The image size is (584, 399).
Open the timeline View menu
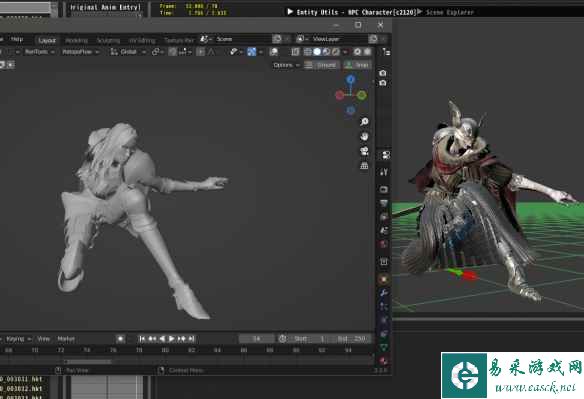point(44,339)
